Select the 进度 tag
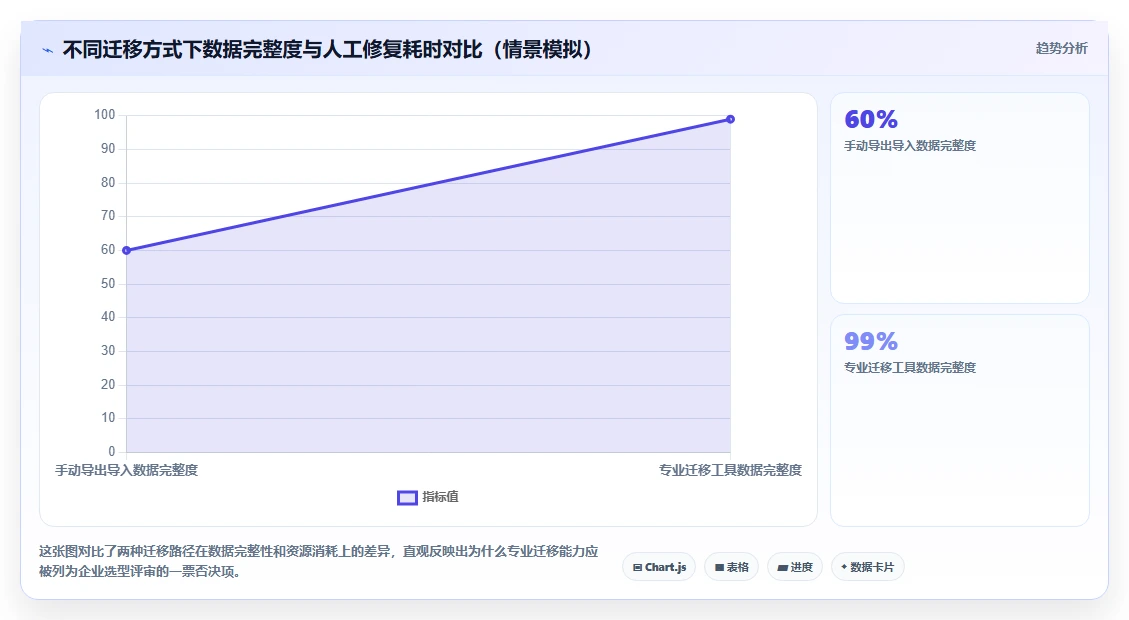The height and width of the screenshot is (620, 1129). (x=795, y=567)
